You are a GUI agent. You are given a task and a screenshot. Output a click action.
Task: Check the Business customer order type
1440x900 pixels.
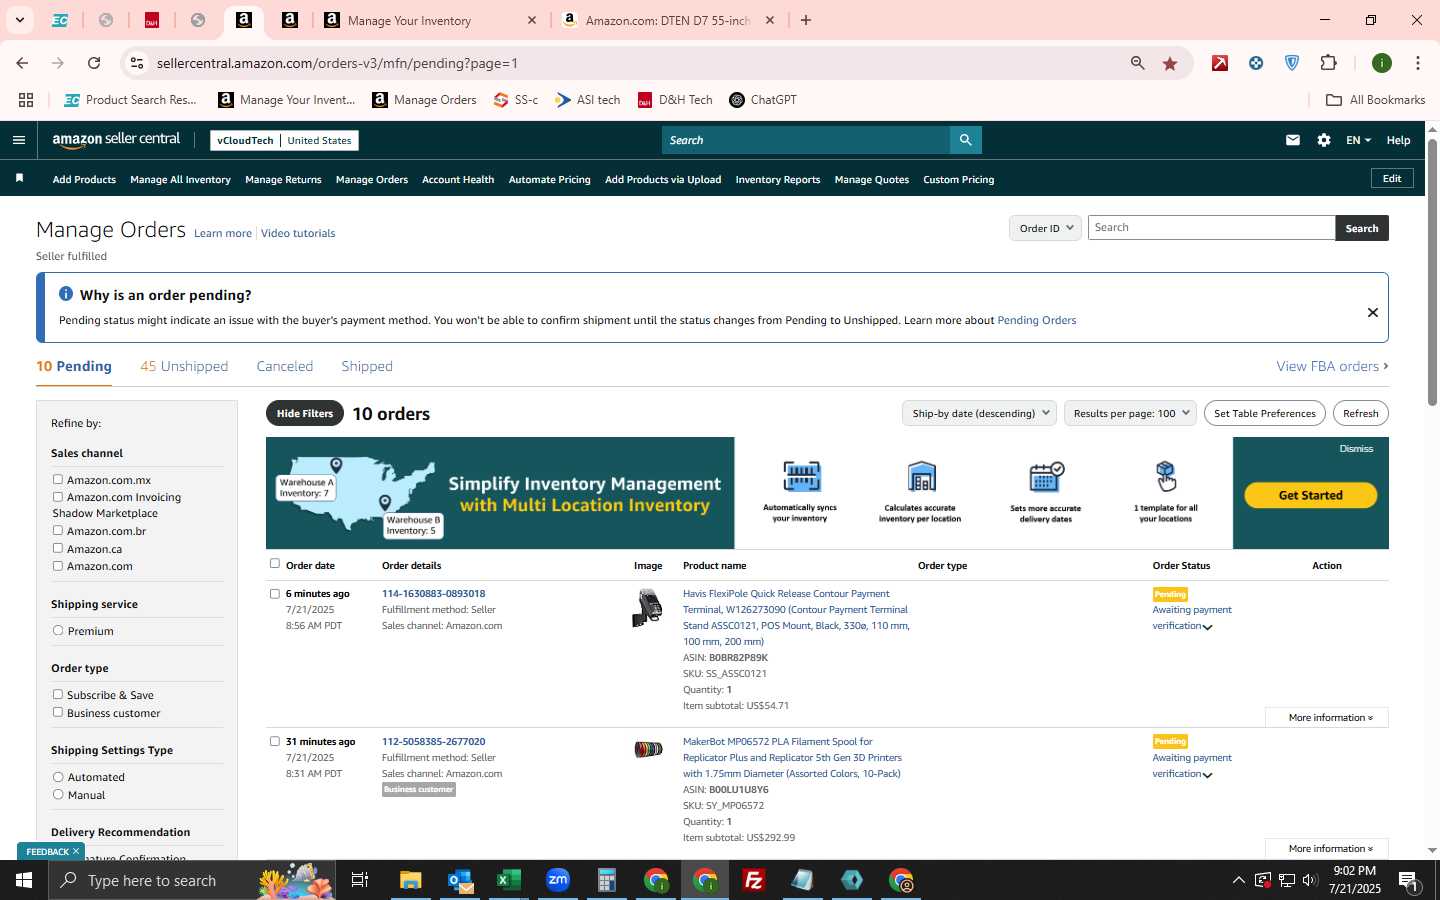click(58, 713)
